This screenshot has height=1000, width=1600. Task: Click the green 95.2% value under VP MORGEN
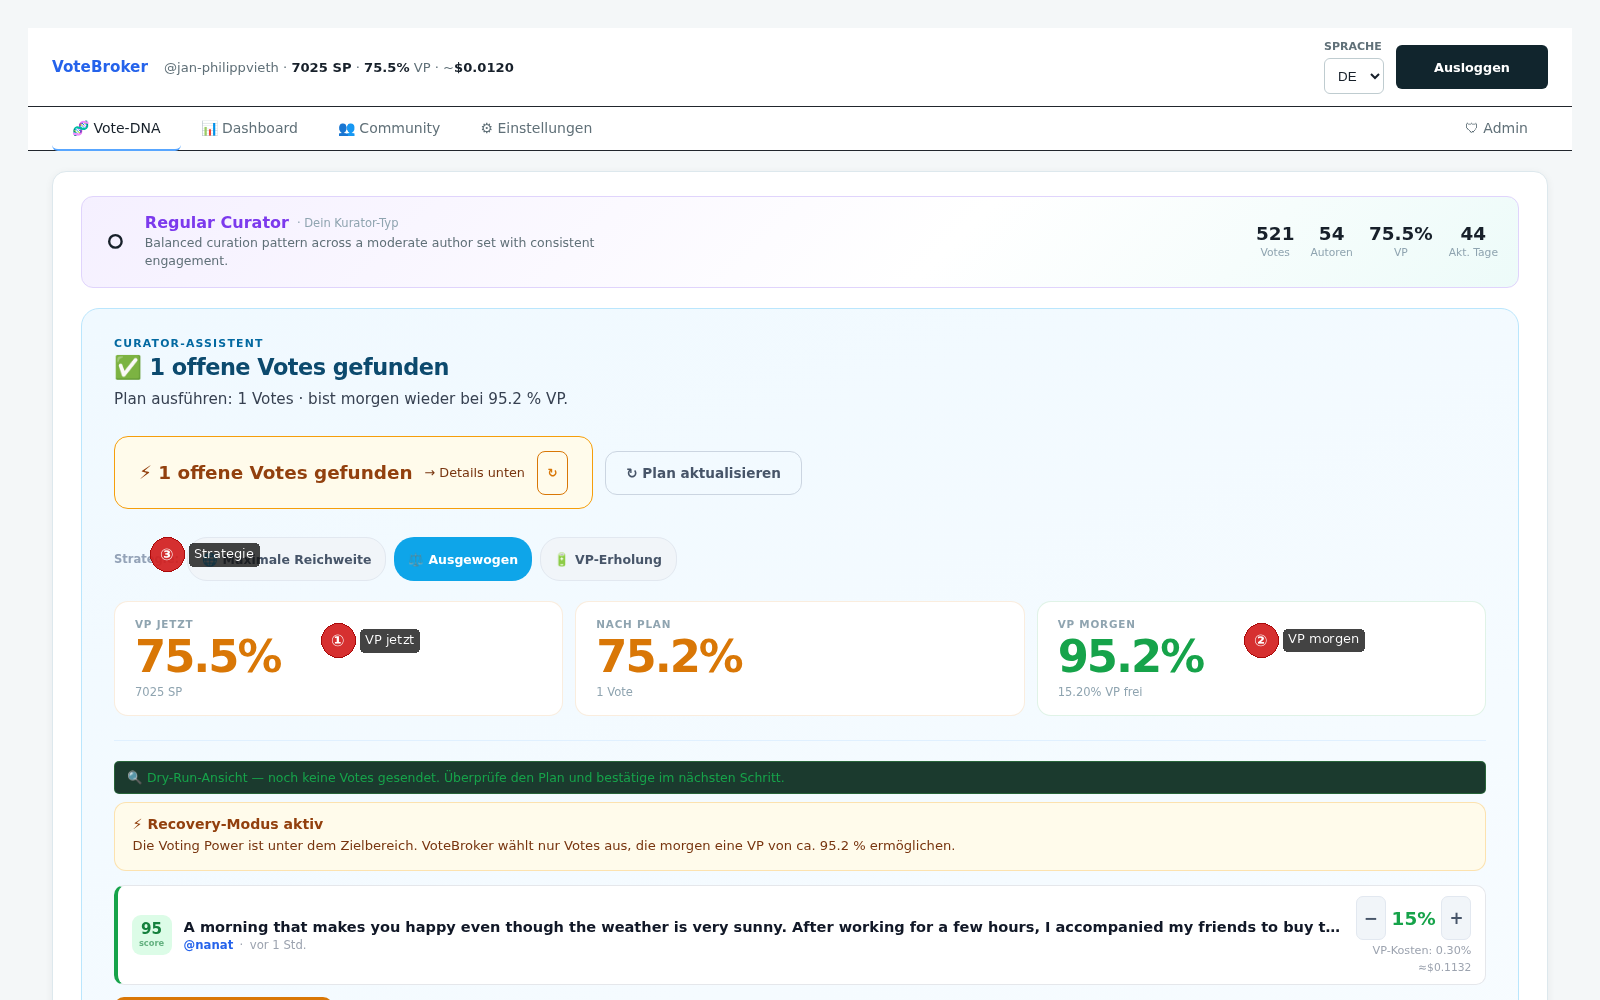pyautogui.click(x=1131, y=657)
